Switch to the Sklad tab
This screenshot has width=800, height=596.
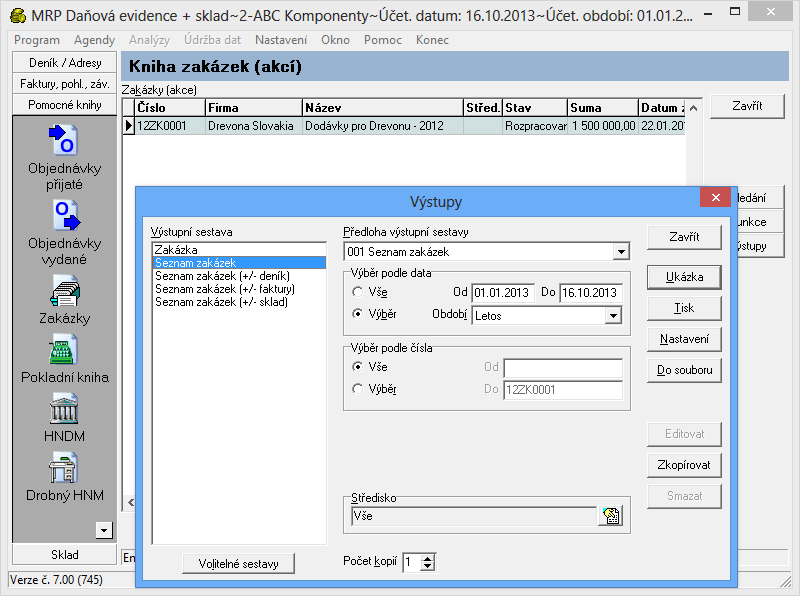(64, 555)
